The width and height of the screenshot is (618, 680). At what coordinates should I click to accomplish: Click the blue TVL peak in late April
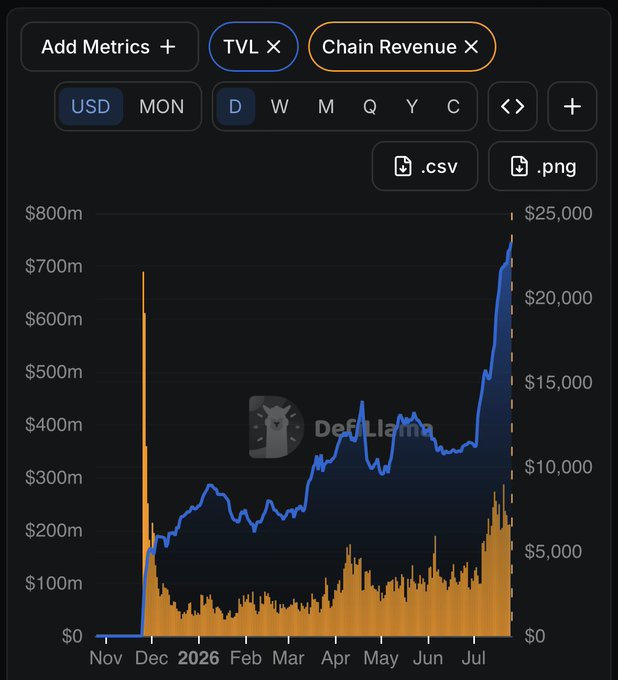click(362, 403)
